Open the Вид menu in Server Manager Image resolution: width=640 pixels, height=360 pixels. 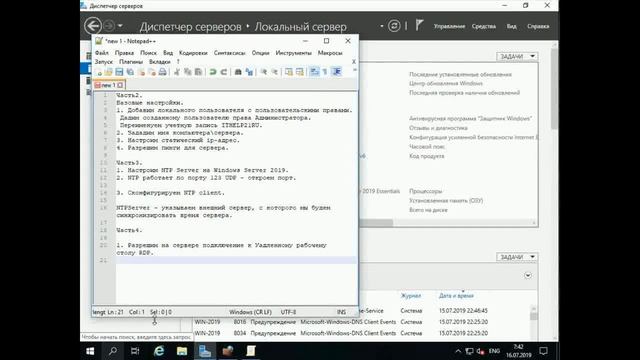(511, 27)
